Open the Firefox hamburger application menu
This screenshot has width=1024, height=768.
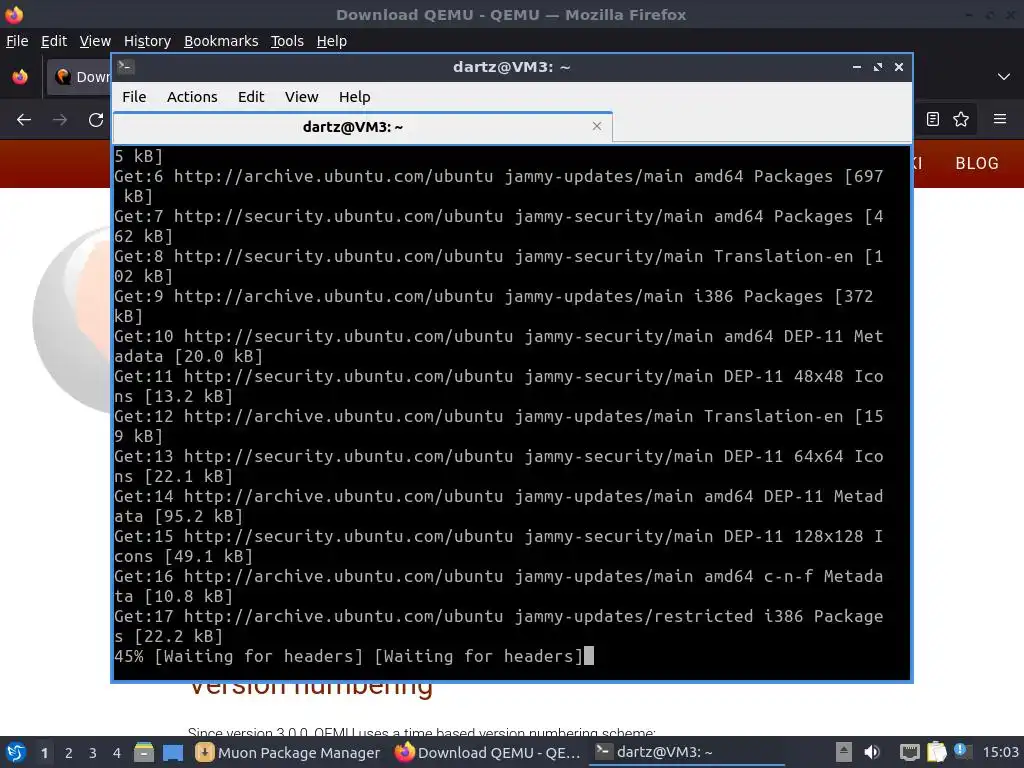1000,119
